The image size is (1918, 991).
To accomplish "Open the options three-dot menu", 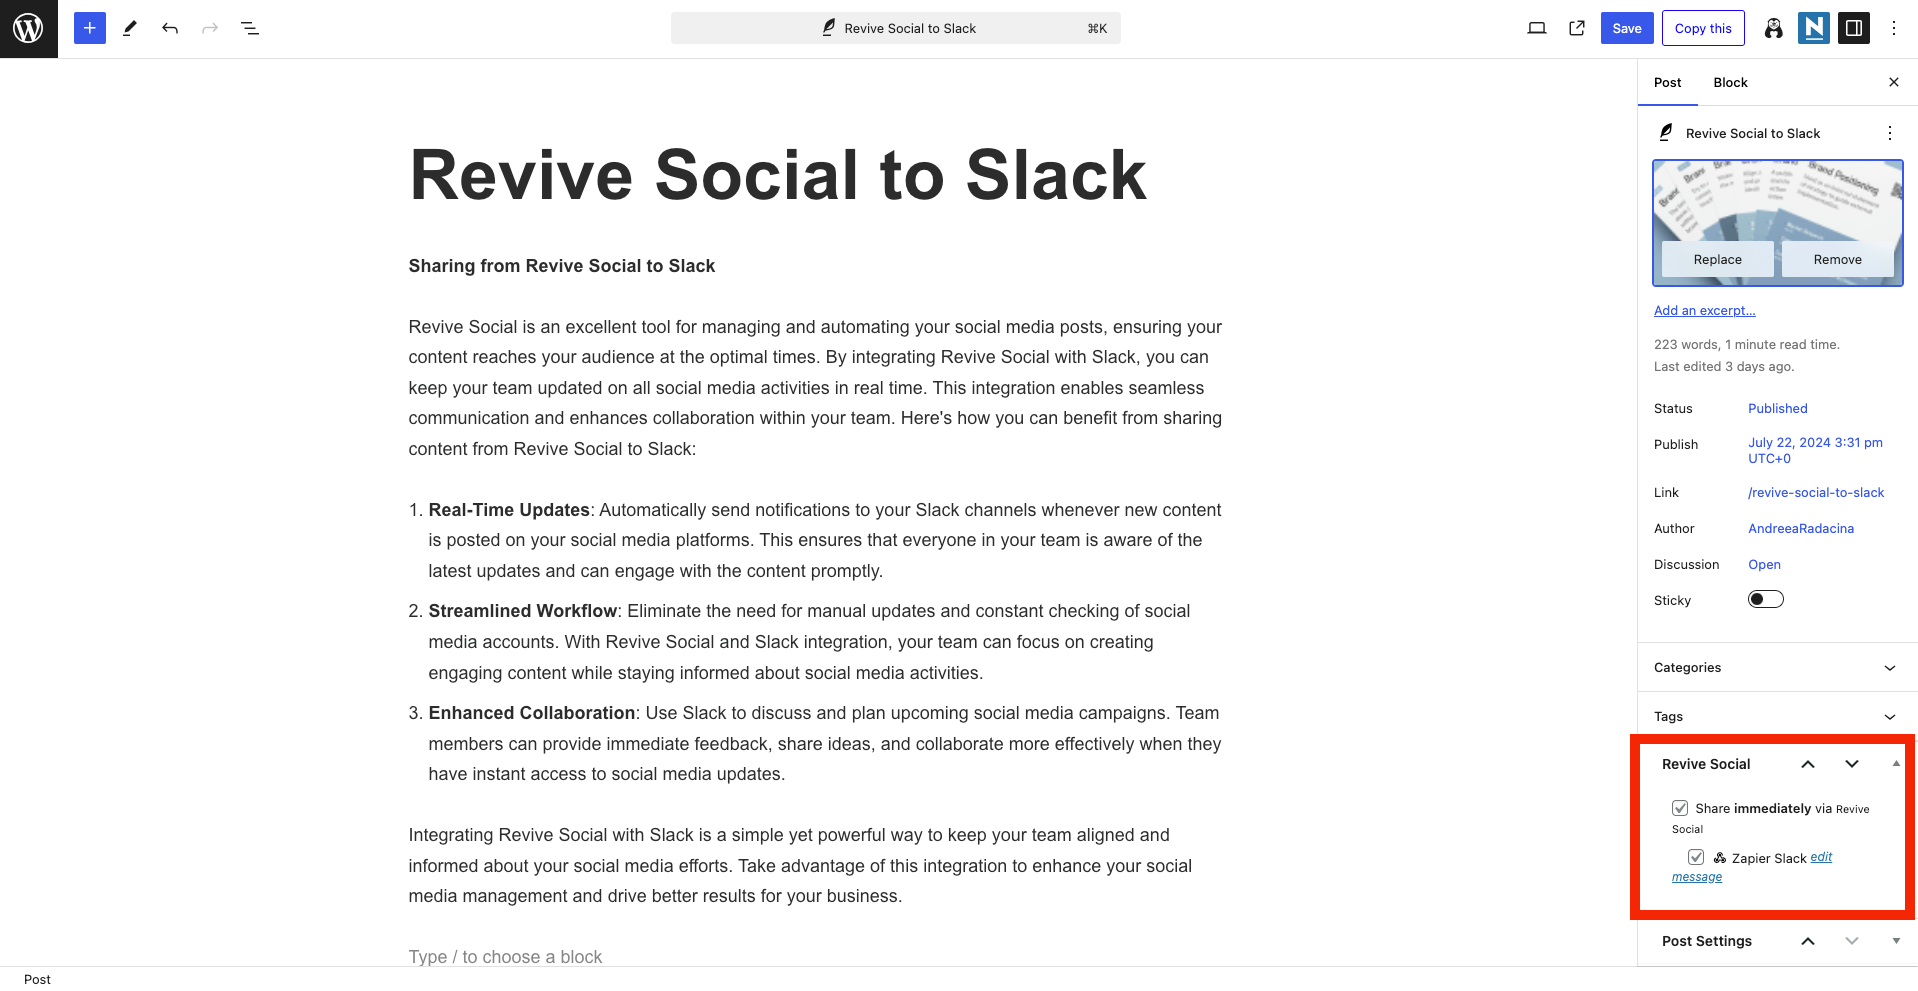I will 1894,28.
